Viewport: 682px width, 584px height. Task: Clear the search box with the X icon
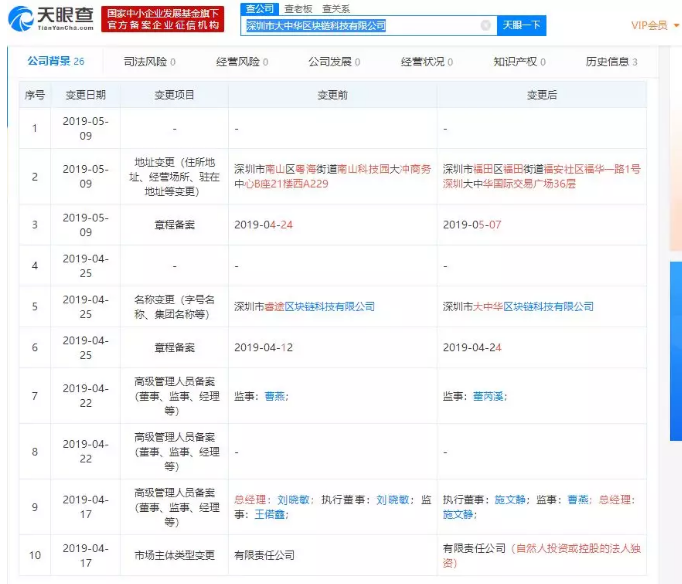tap(485, 25)
